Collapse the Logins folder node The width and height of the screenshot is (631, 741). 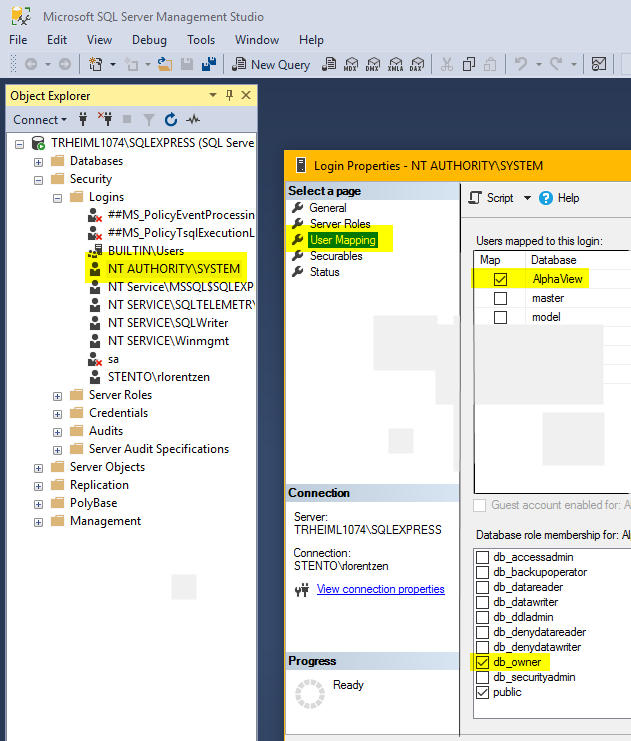coord(58,197)
